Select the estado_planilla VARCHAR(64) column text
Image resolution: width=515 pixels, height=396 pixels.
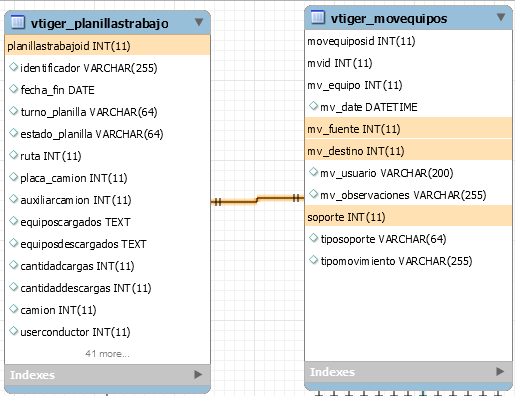coord(92,134)
